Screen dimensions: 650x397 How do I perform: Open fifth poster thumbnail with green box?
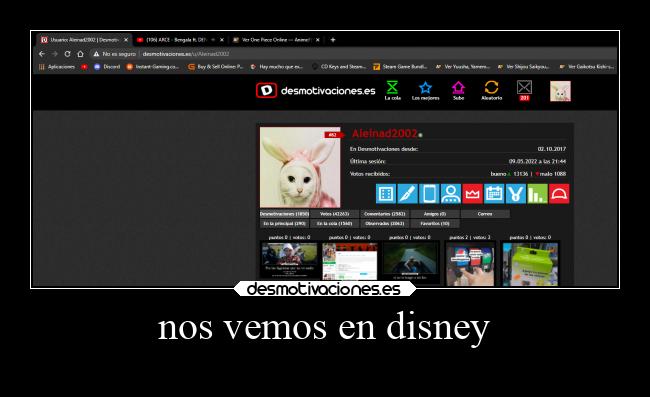pyautogui.click(x=530, y=264)
